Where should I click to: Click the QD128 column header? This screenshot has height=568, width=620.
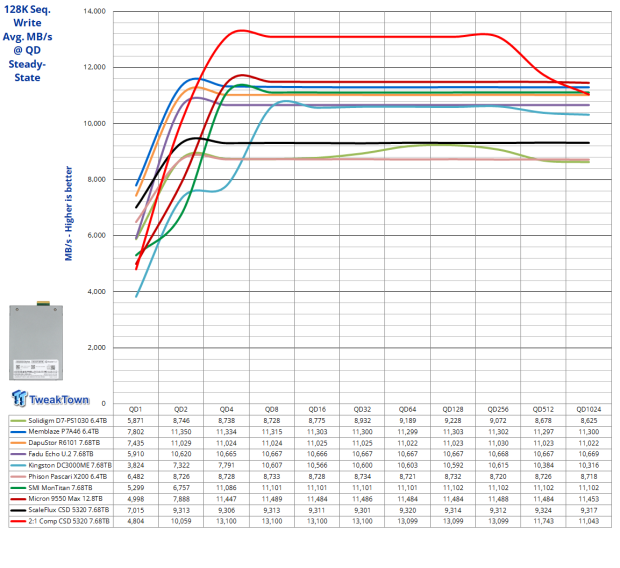click(453, 409)
